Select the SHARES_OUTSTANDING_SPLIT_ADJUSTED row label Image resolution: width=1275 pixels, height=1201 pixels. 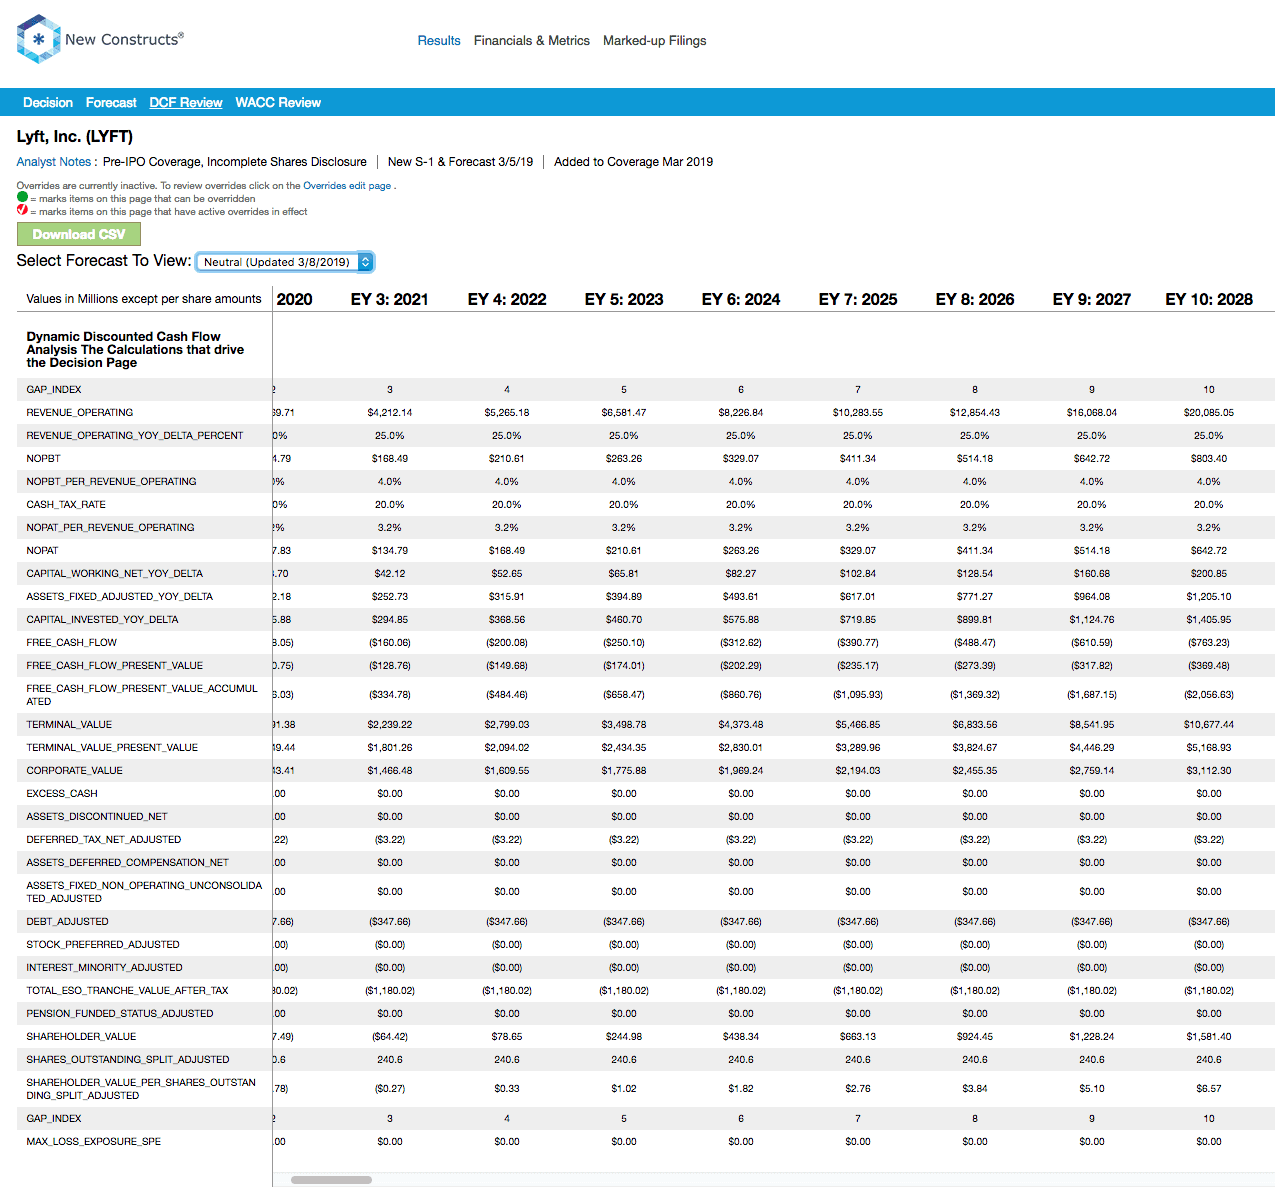128,1060
